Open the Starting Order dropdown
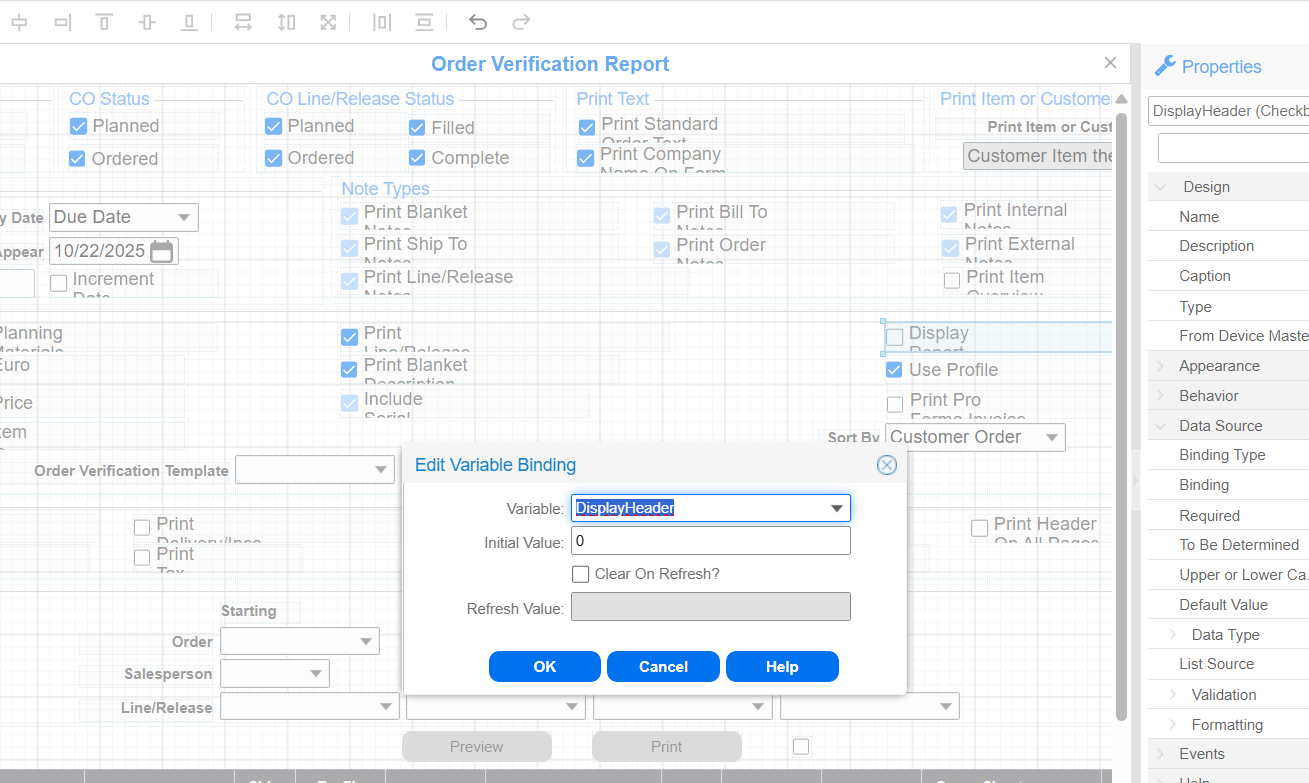This screenshot has height=783, width=1309. (x=366, y=641)
